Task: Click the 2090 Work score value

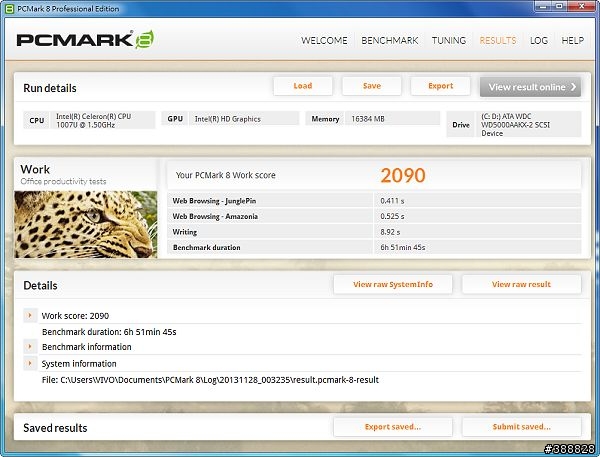Action: coord(403,175)
